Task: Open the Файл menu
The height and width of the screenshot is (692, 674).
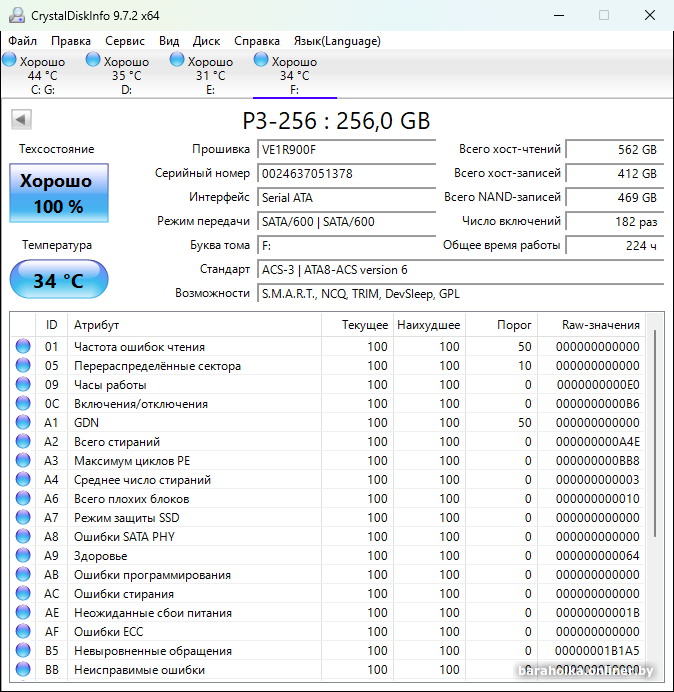Action: click(22, 41)
